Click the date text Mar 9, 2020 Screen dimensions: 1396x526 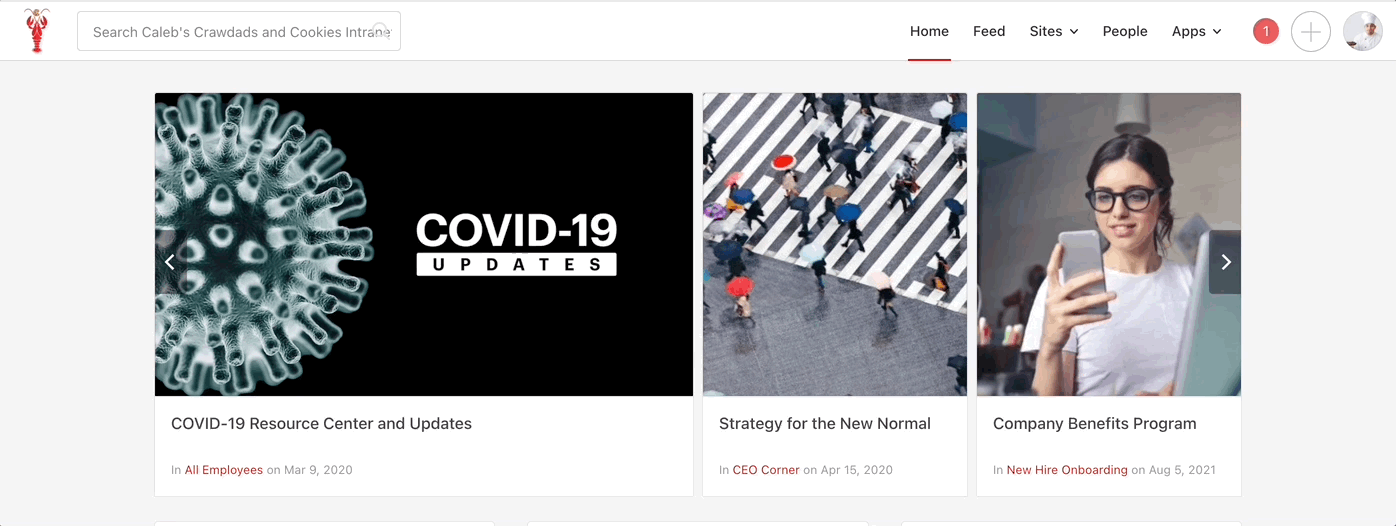318,470
